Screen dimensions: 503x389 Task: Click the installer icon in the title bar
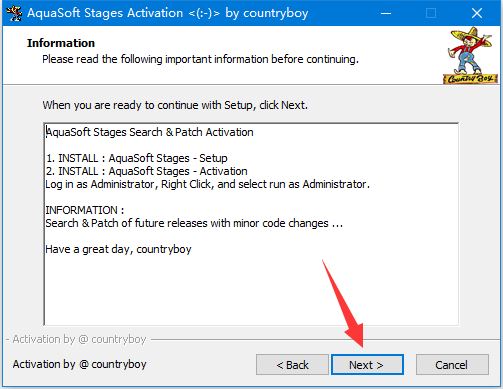[14, 13]
